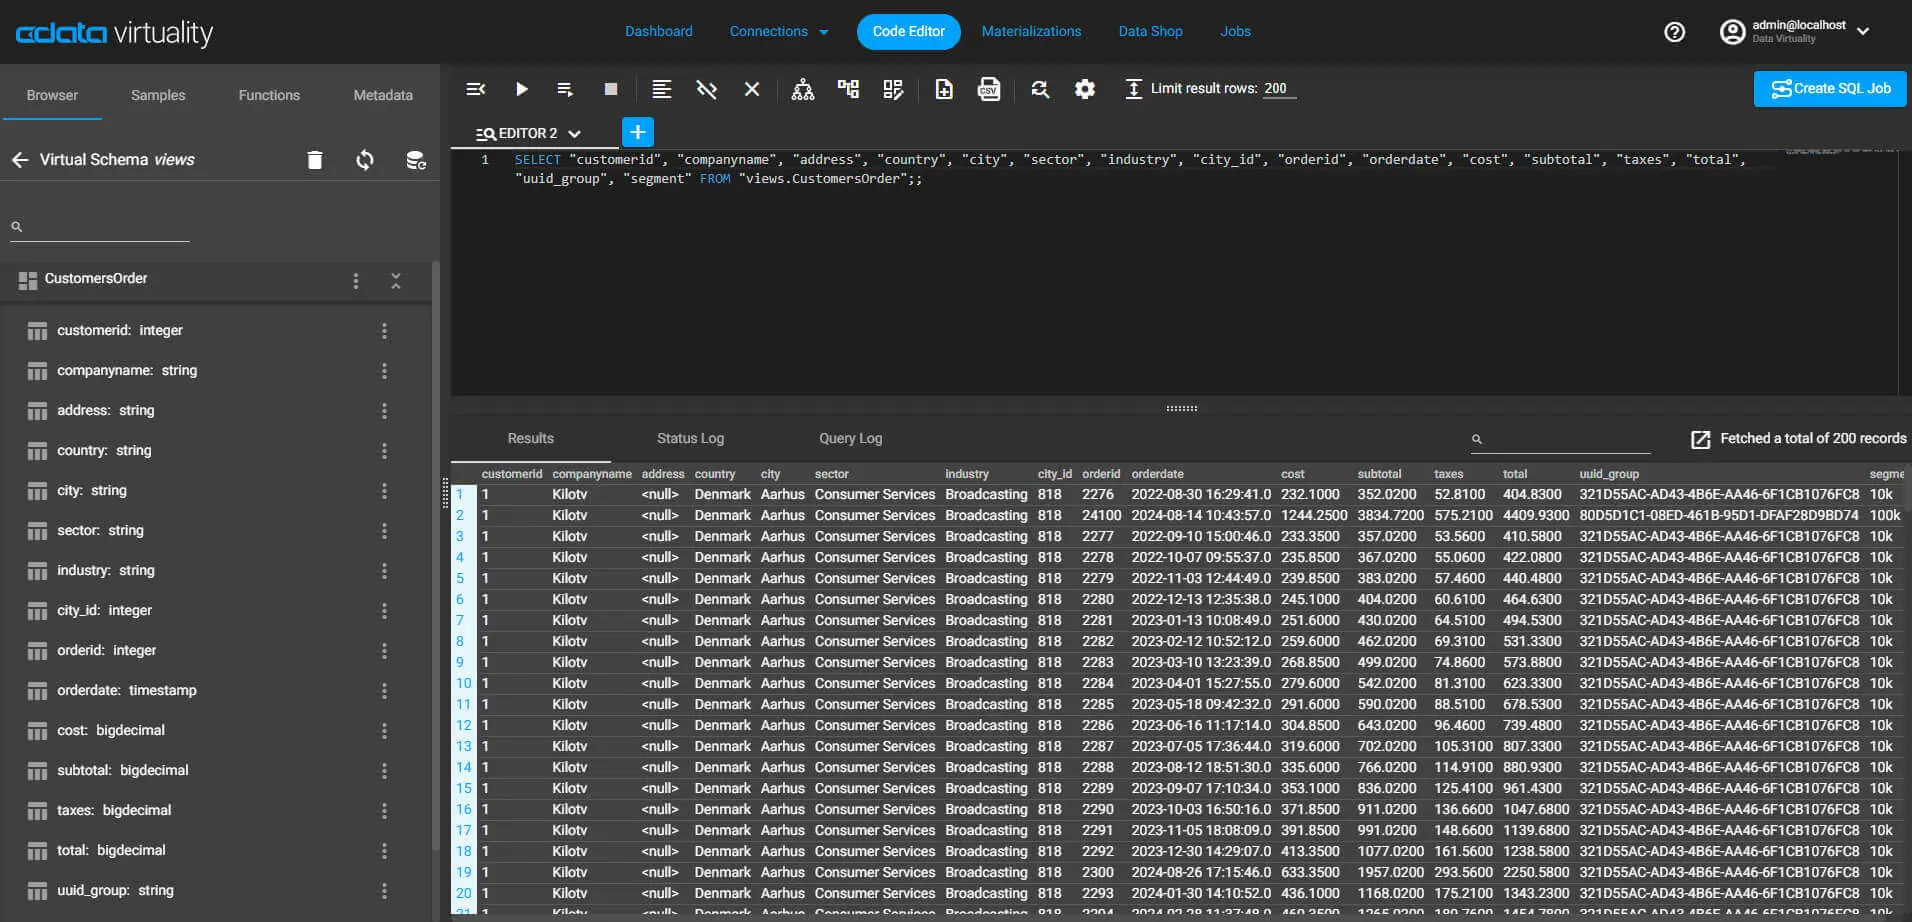
Task: Go back using arrow beside Virtual Schema
Action: [20, 160]
